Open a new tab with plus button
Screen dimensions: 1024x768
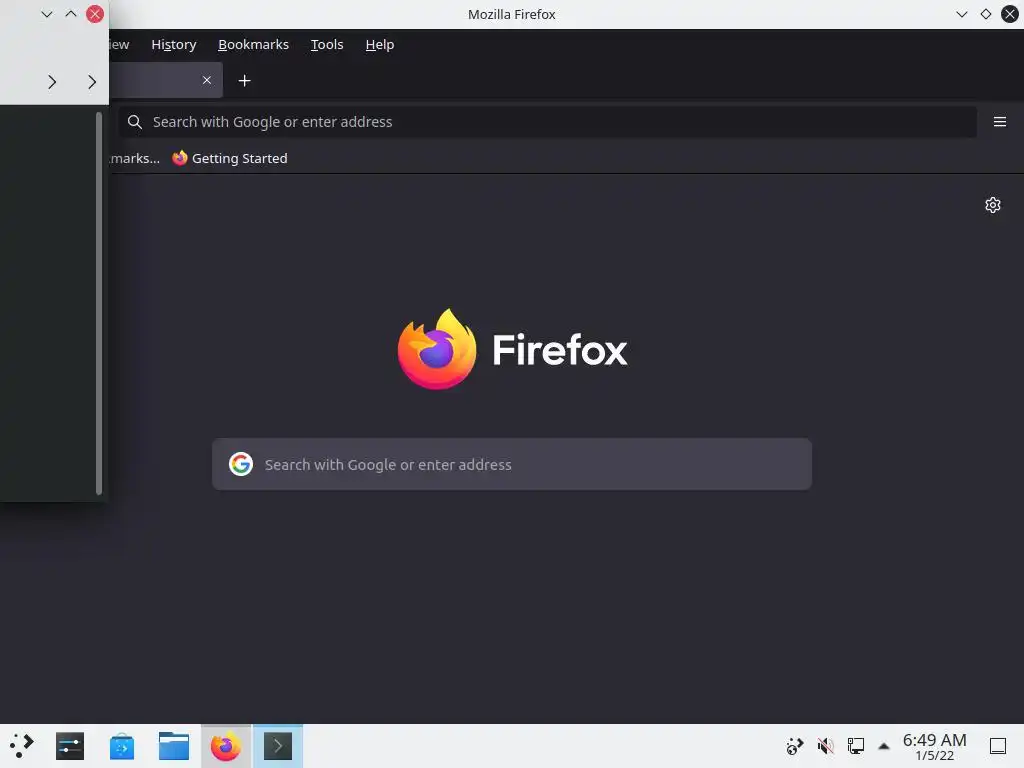[244, 80]
